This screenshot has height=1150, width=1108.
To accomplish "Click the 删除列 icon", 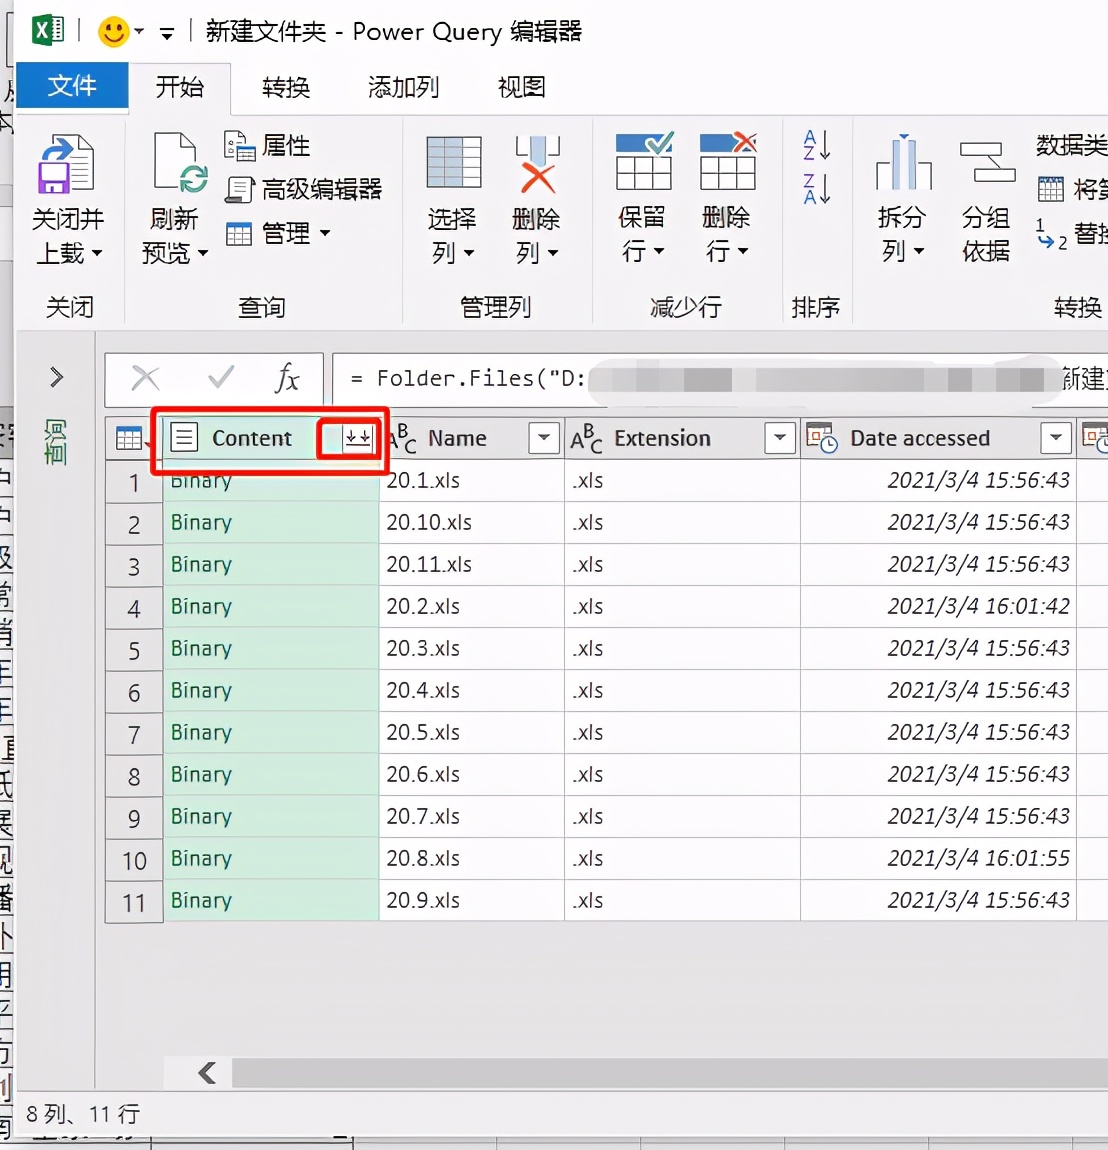I will click(538, 164).
